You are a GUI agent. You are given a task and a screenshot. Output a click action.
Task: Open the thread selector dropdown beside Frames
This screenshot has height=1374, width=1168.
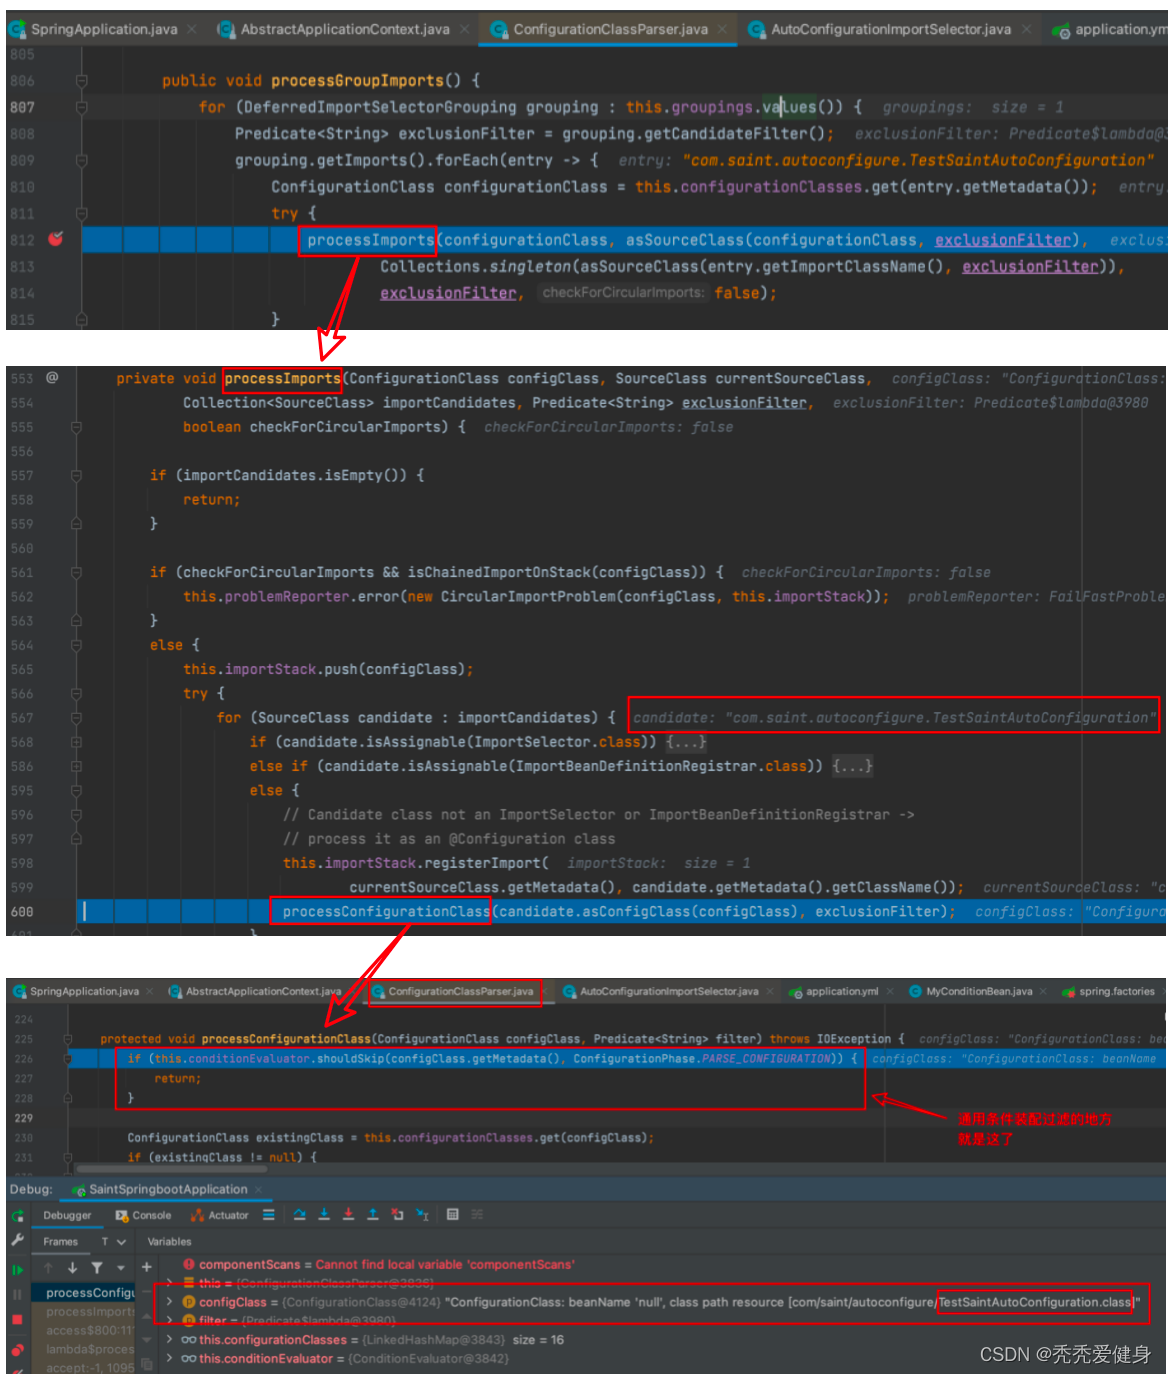coord(121,1242)
